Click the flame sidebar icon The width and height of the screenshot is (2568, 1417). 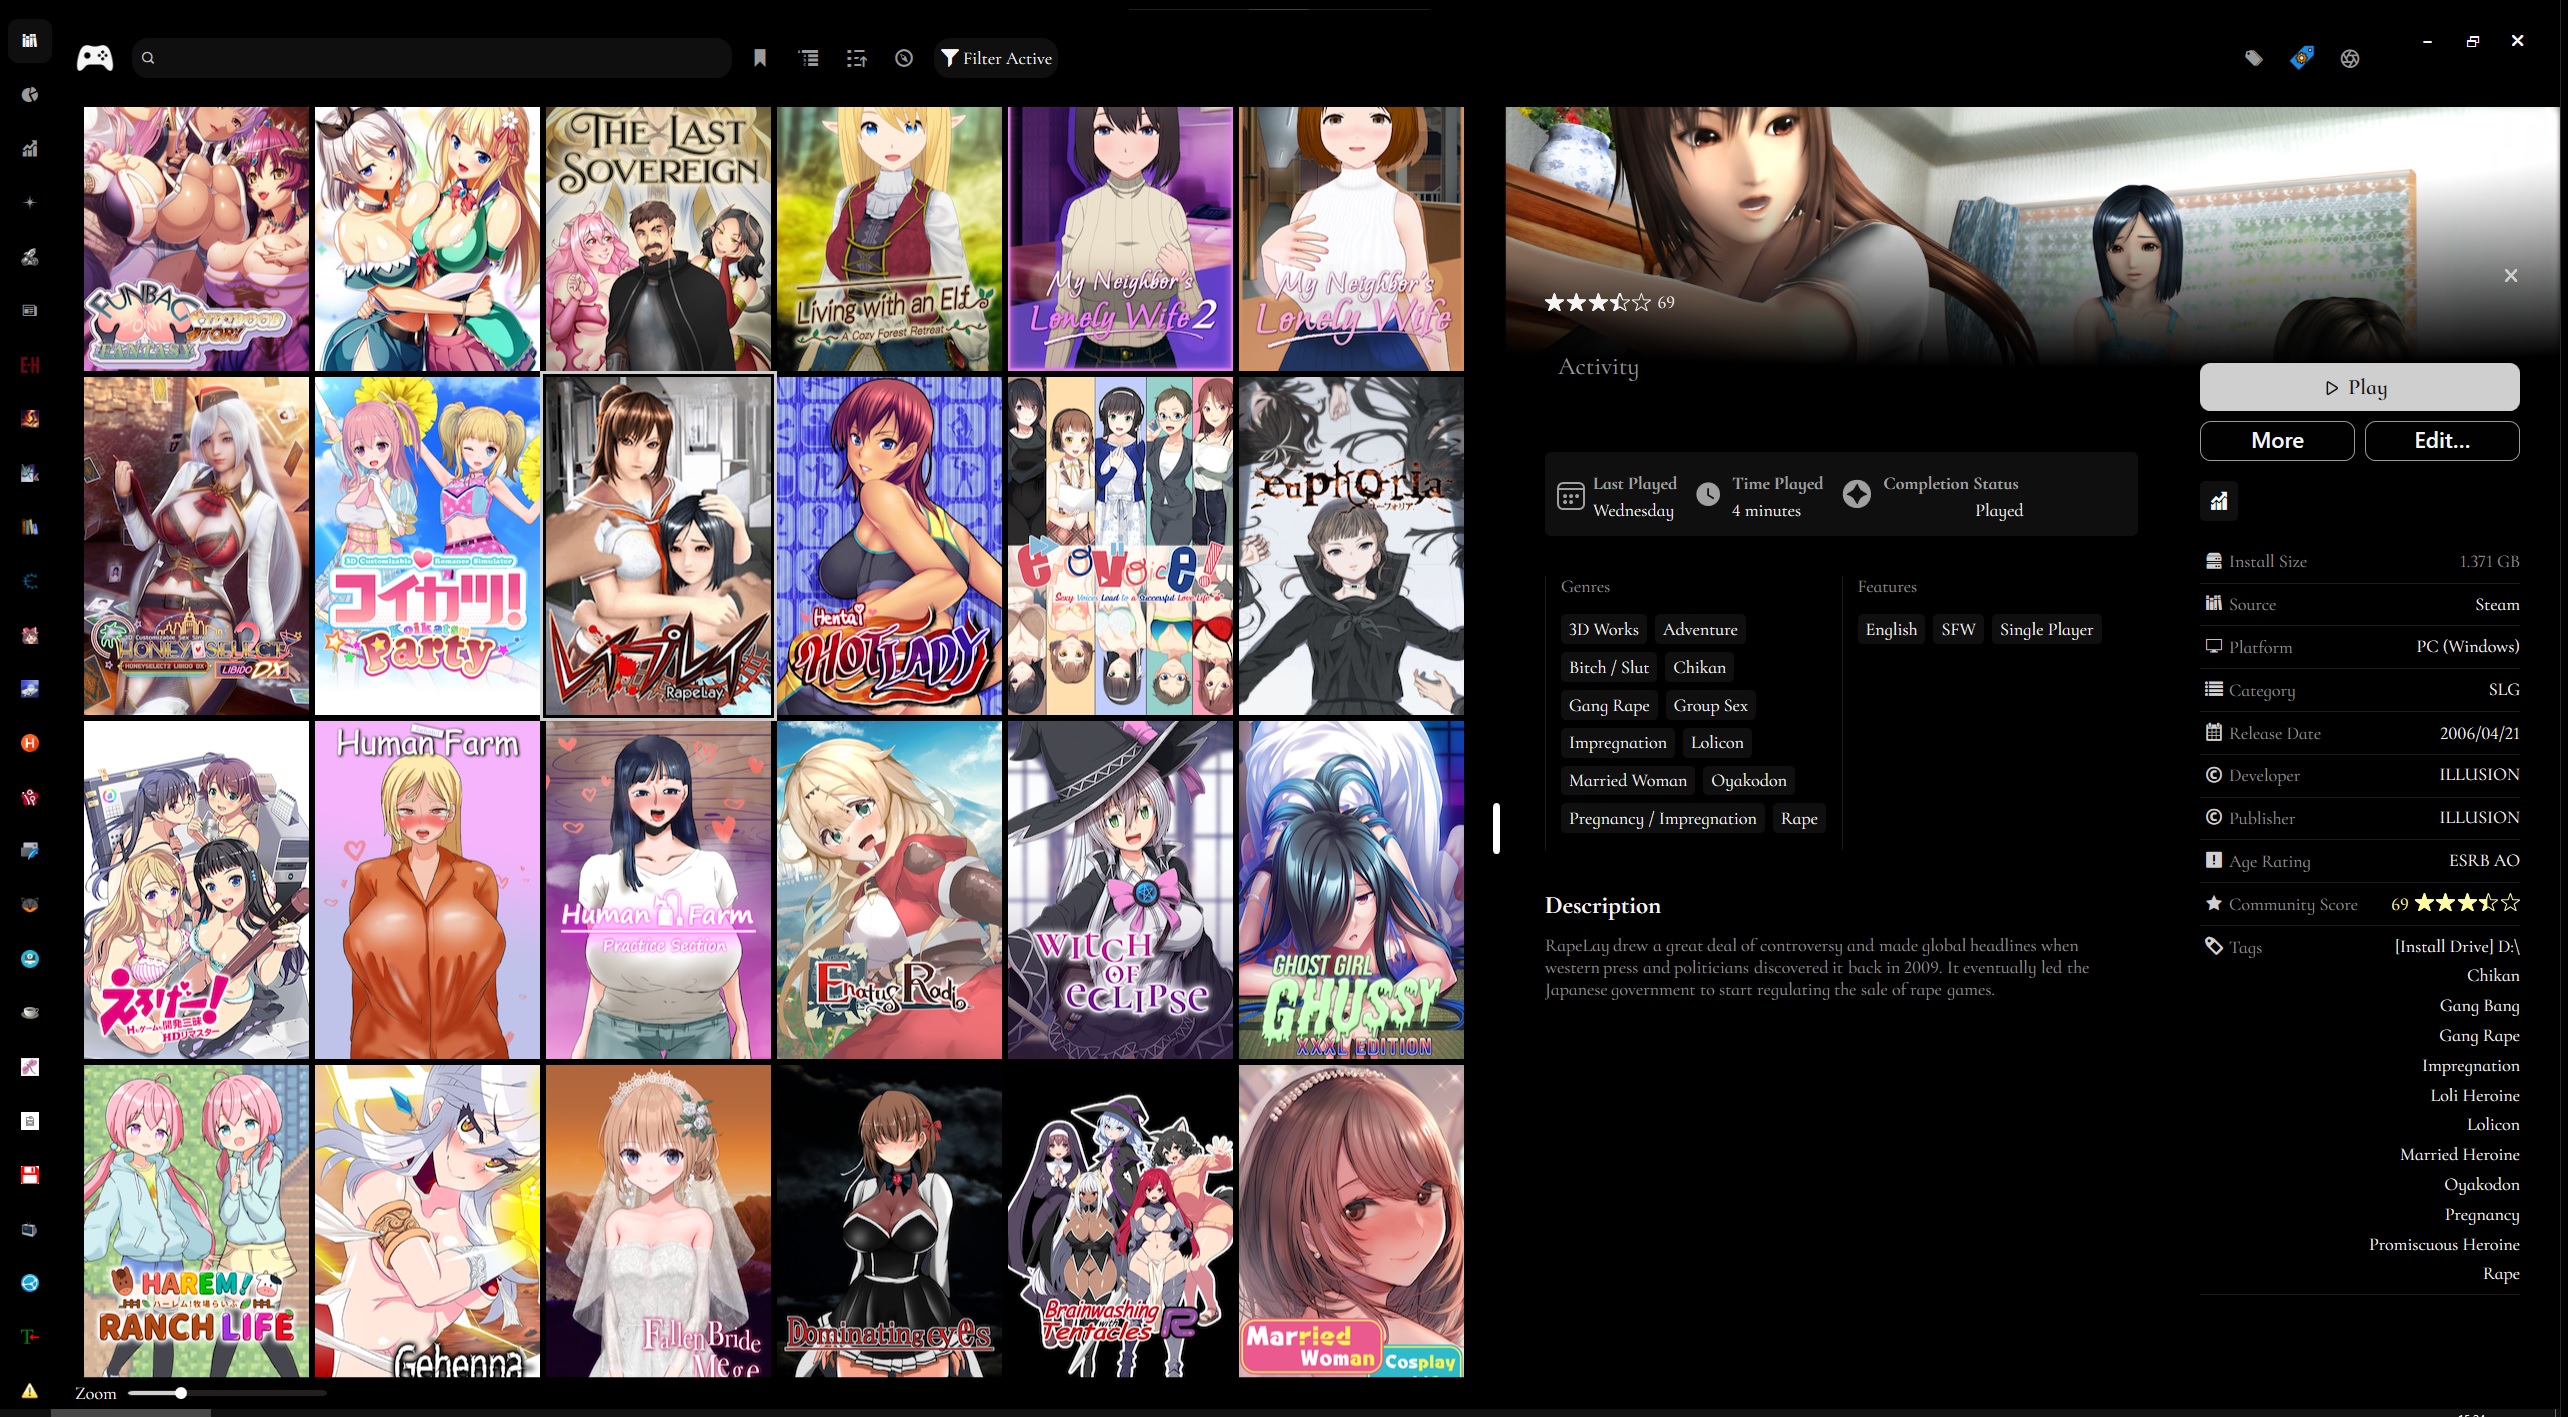pyautogui.click(x=30, y=419)
